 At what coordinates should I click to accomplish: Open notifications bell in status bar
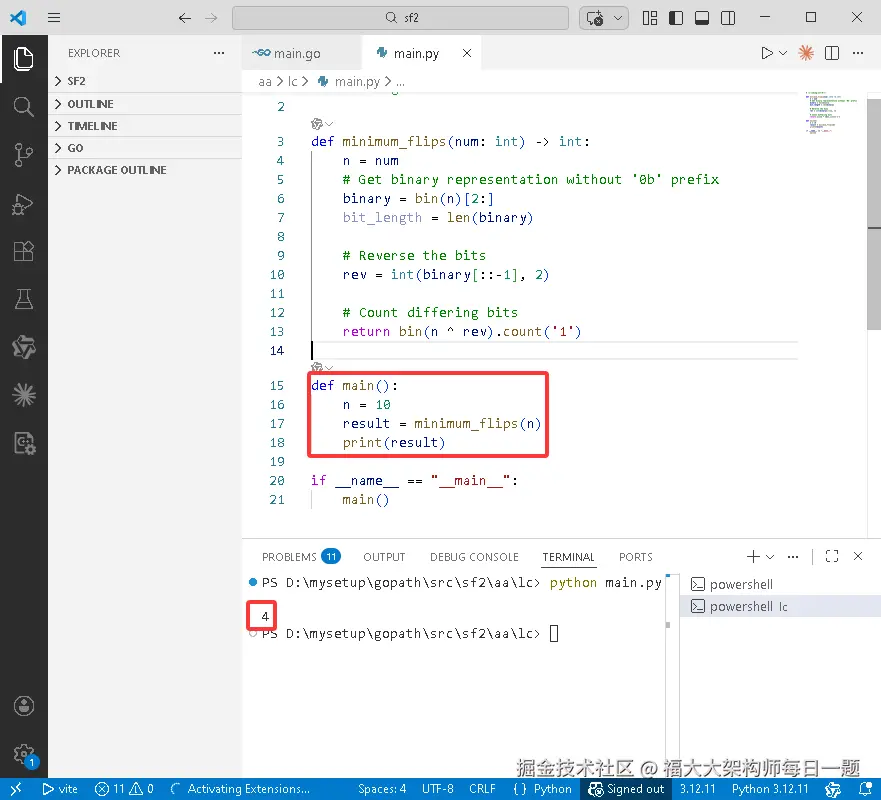tap(866, 789)
